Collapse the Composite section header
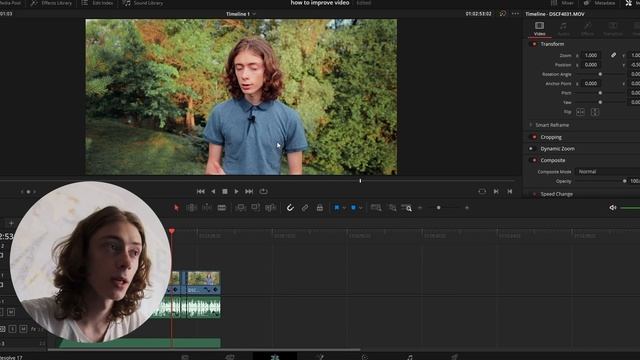This screenshot has height=360, width=640. click(x=553, y=160)
